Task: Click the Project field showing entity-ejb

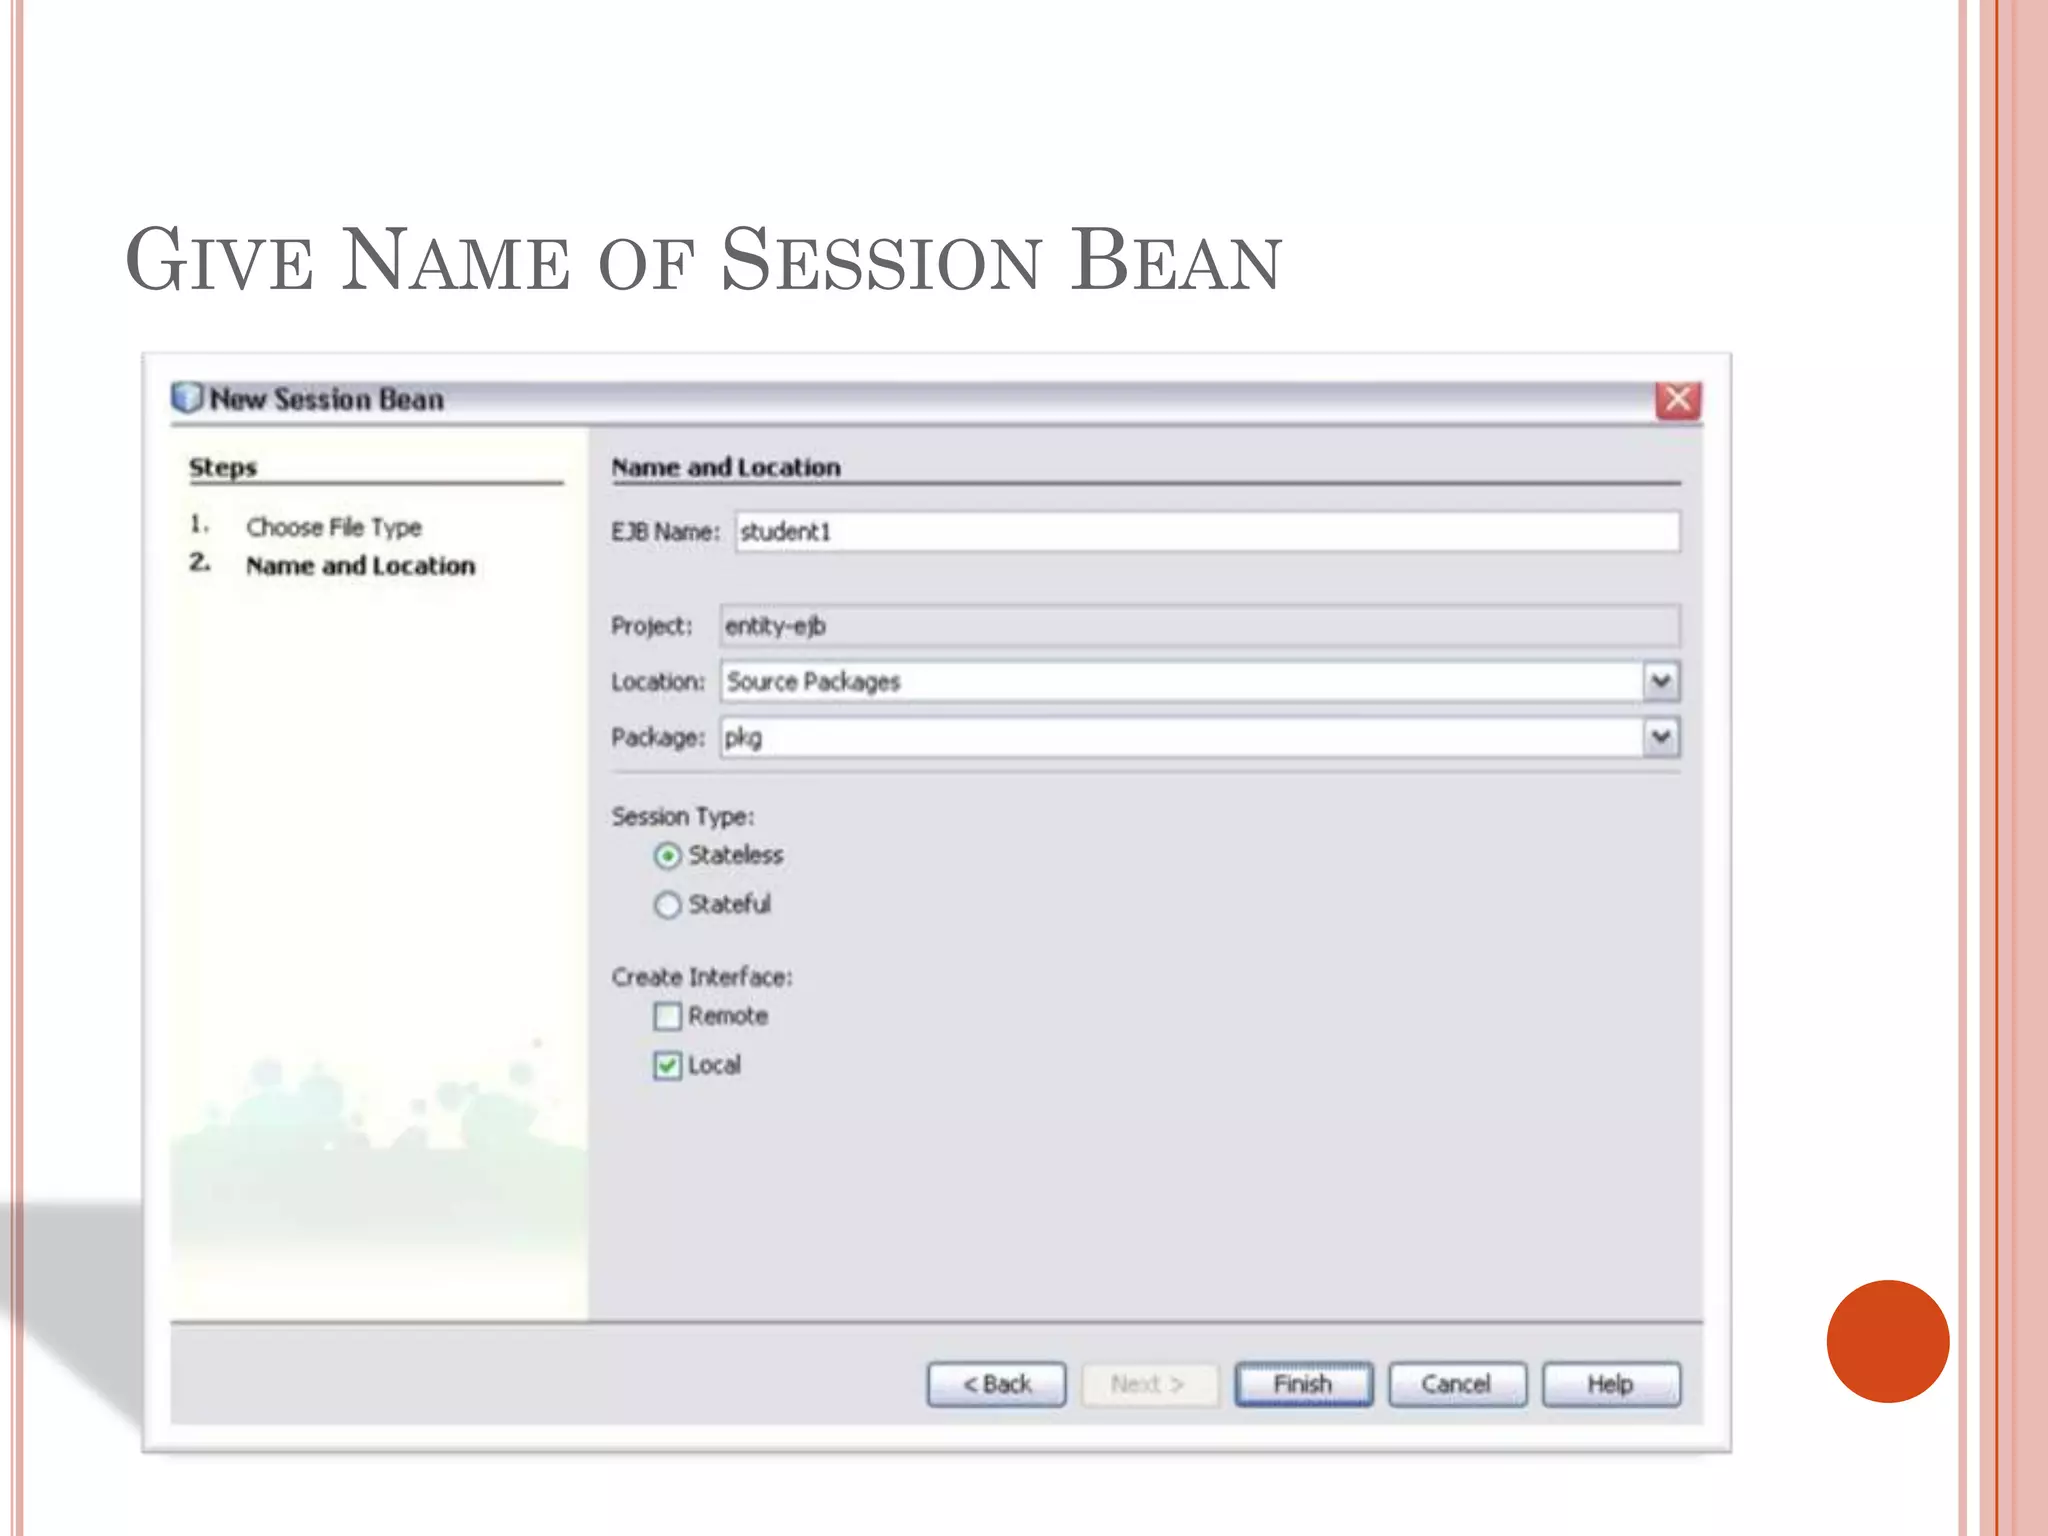Action: point(1199,626)
